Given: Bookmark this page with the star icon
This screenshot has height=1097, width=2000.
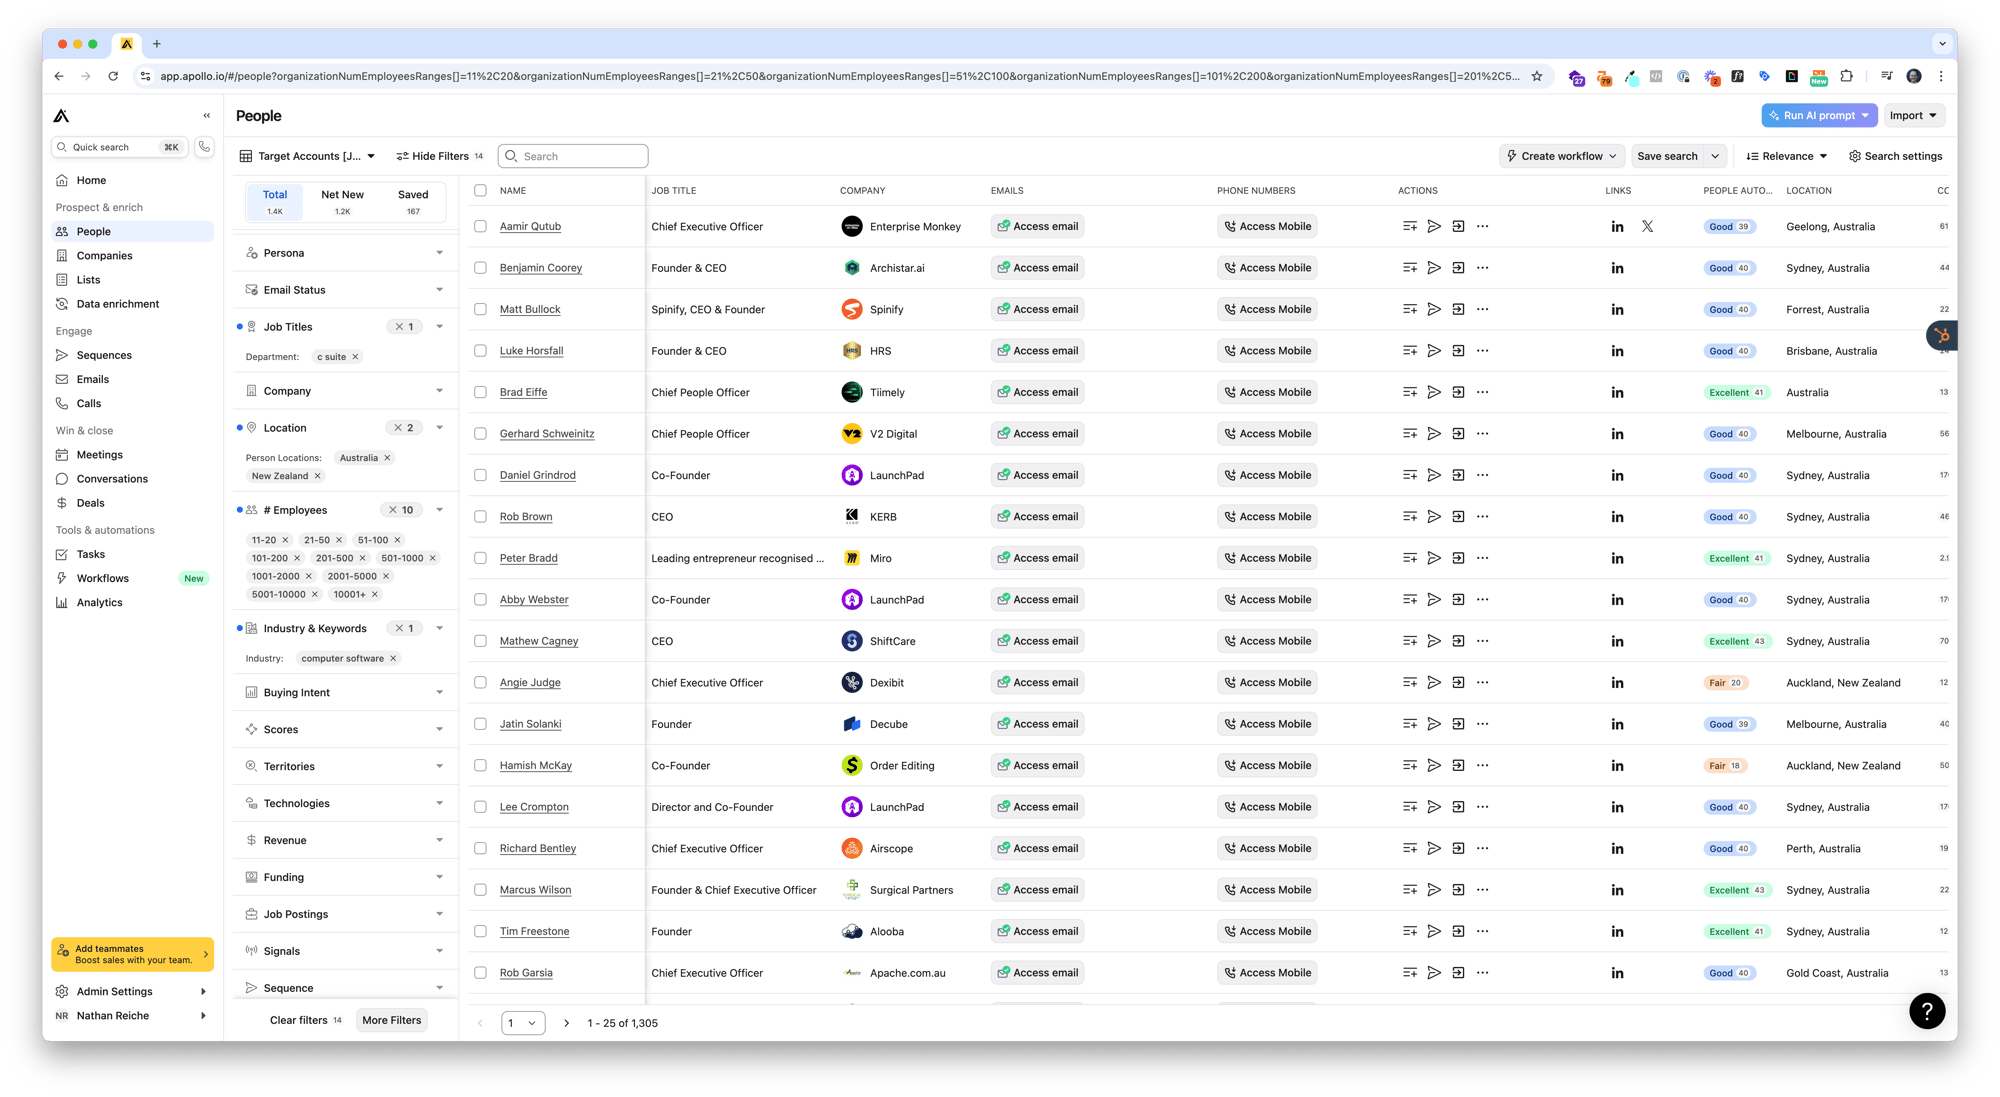Looking at the screenshot, I should pyautogui.click(x=1537, y=76).
